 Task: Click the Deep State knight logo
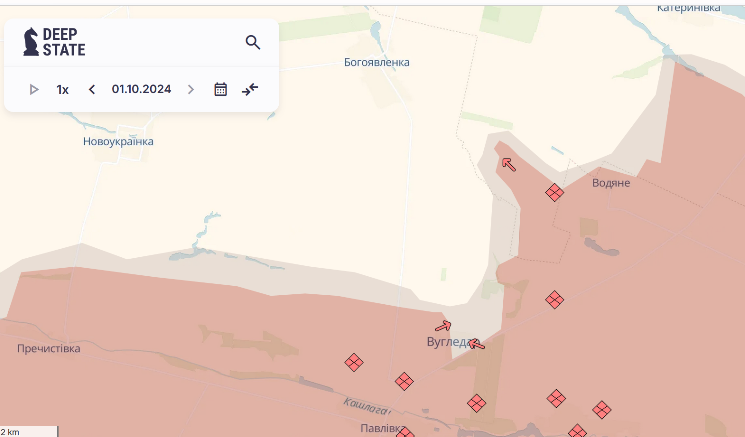[x=31, y=42]
